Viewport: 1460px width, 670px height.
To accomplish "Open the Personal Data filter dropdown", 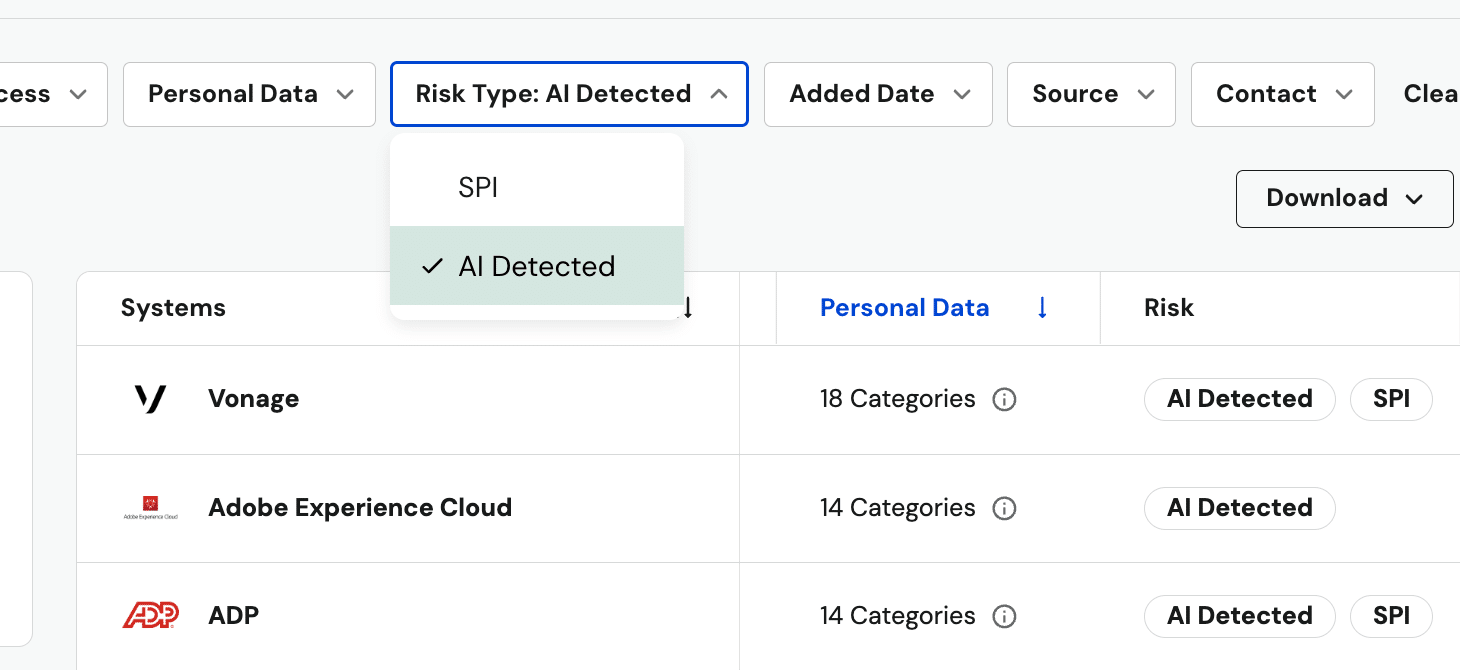I will click(x=249, y=94).
